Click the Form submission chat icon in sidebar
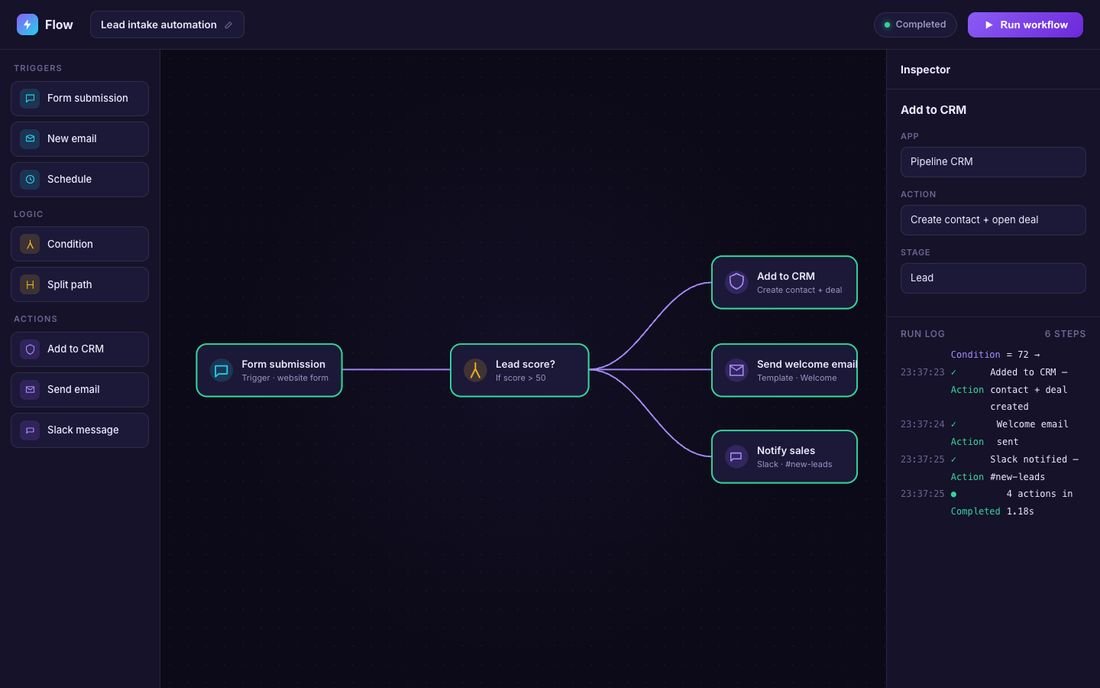This screenshot has height=688, width=1100. click(x=29, y=98)
